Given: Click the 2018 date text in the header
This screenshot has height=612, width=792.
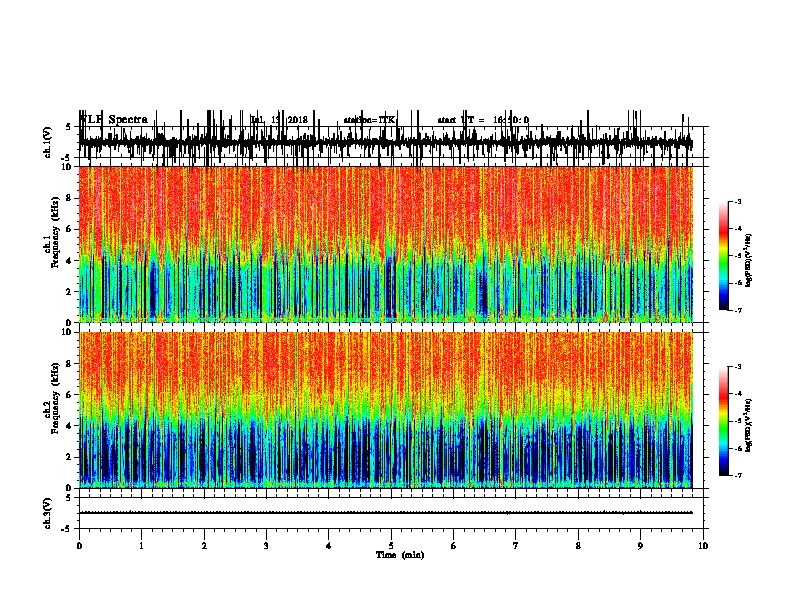Looking at the screenshot, I should tap(298, 120).
